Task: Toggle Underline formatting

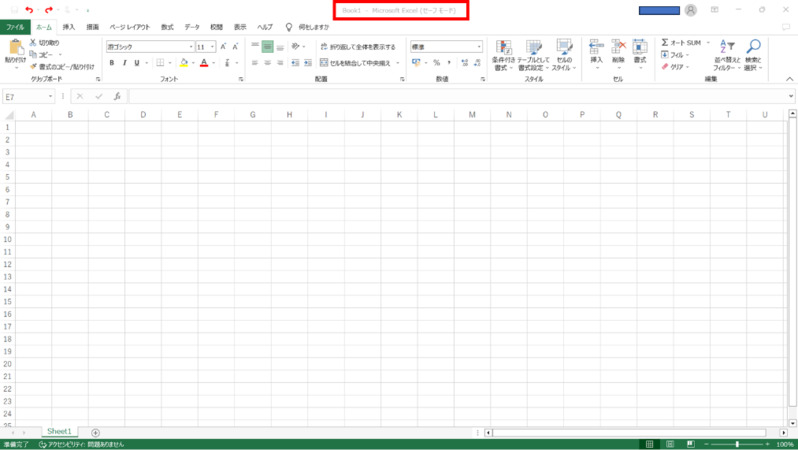Action: click(x=137, y=63)
